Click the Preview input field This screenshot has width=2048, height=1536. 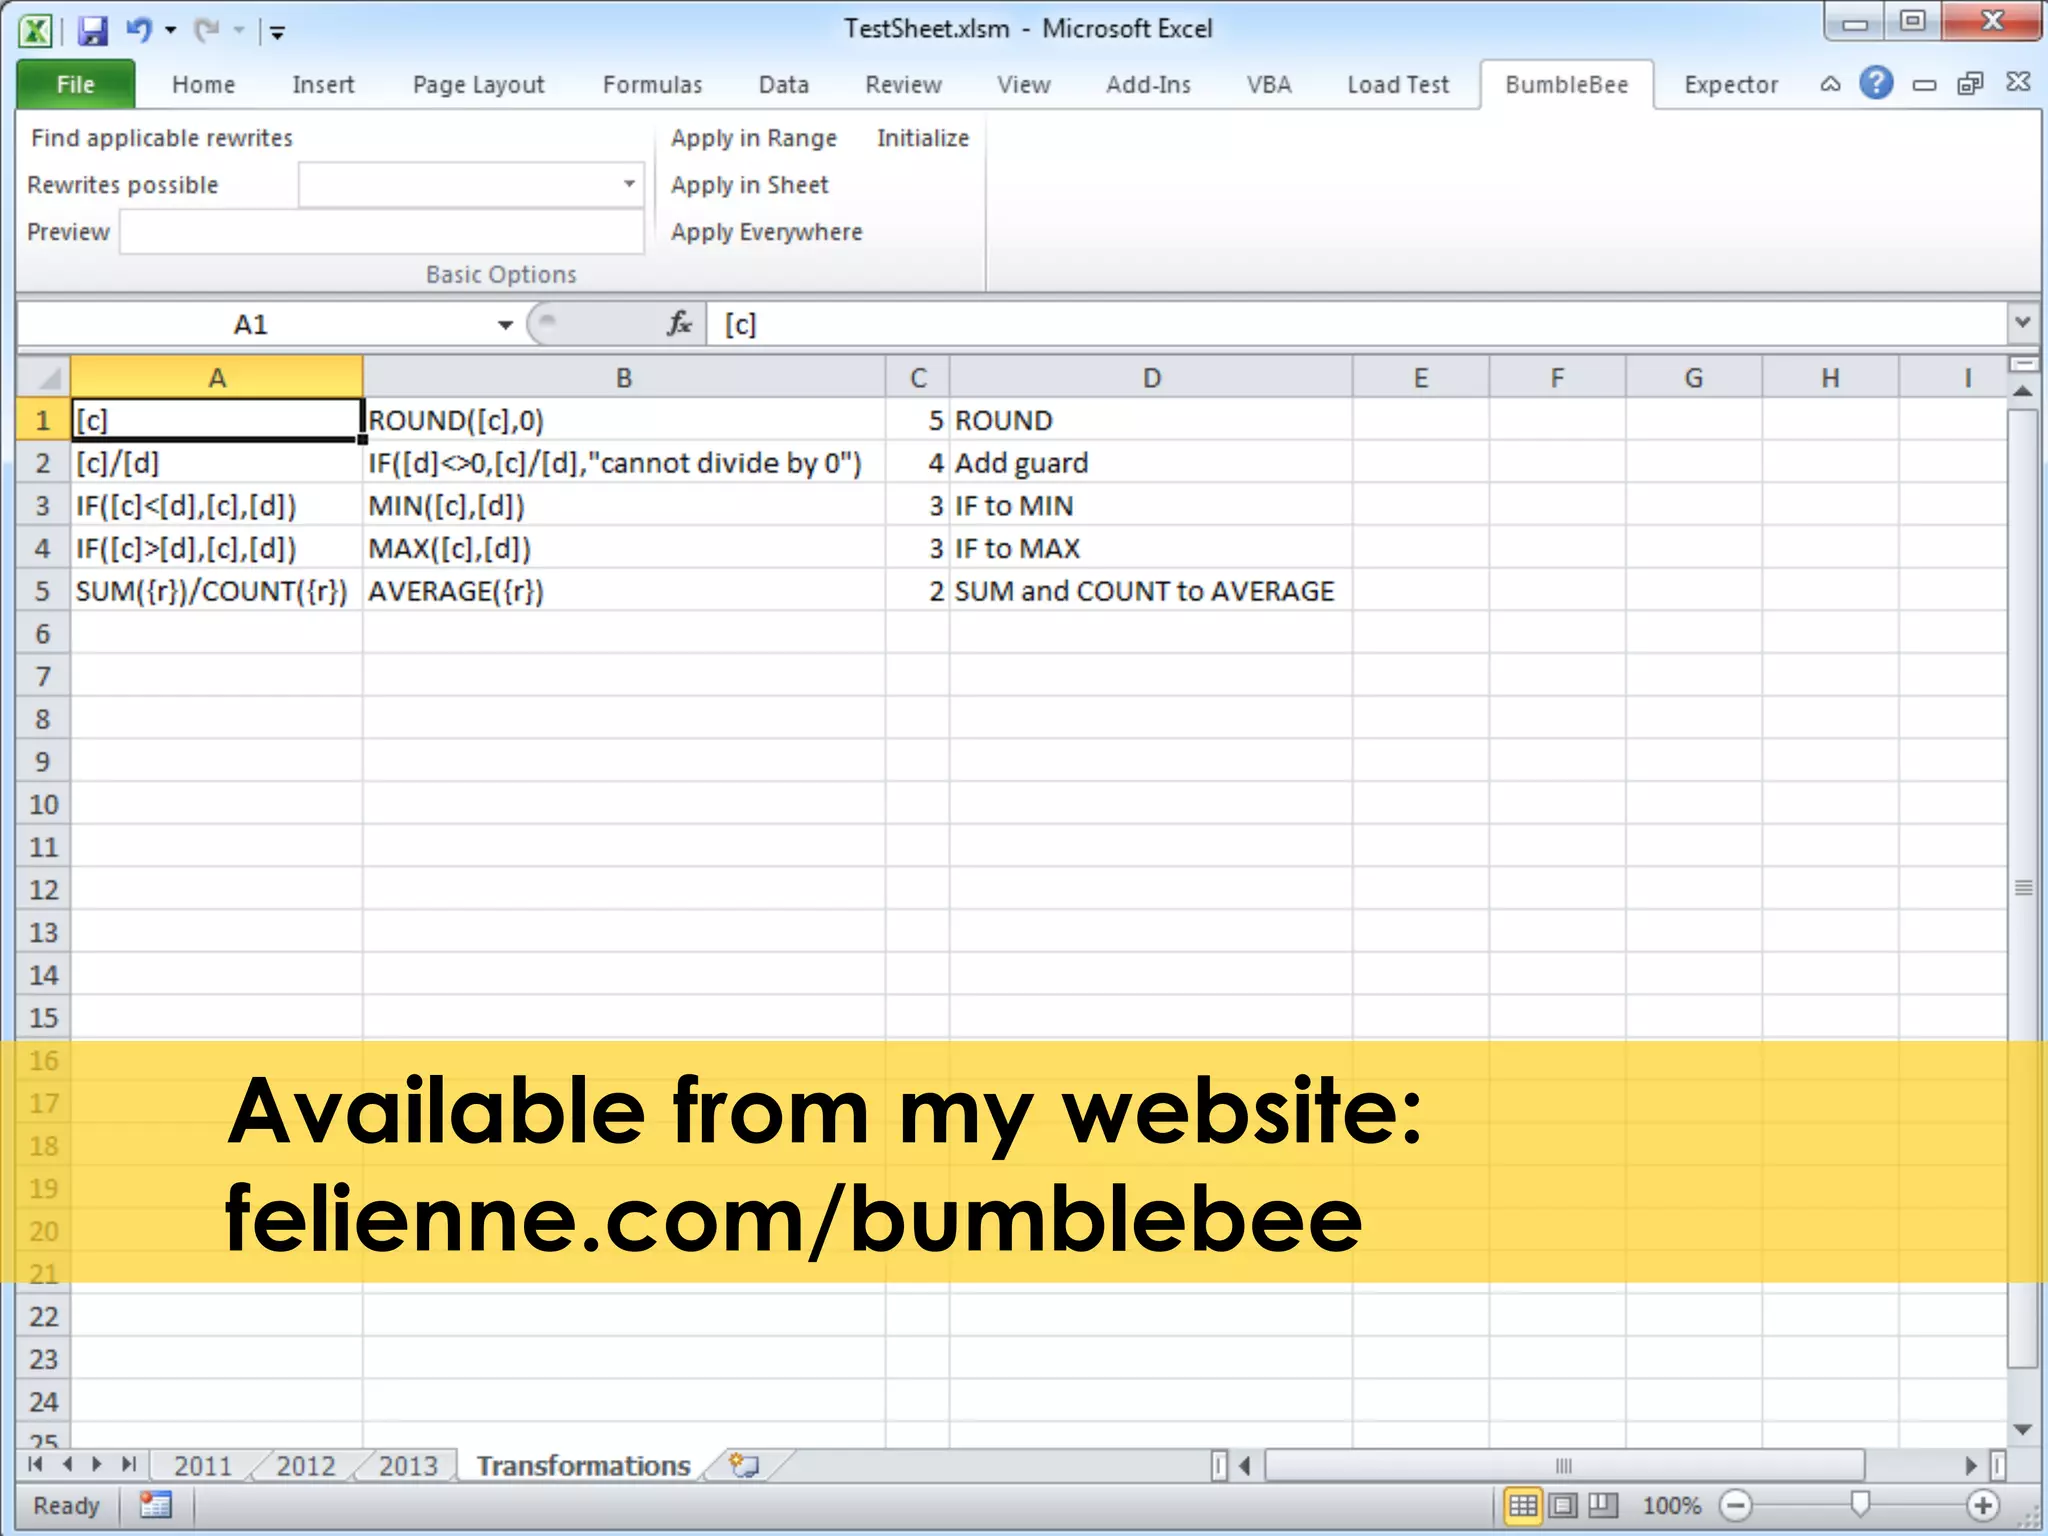[381, 232]
